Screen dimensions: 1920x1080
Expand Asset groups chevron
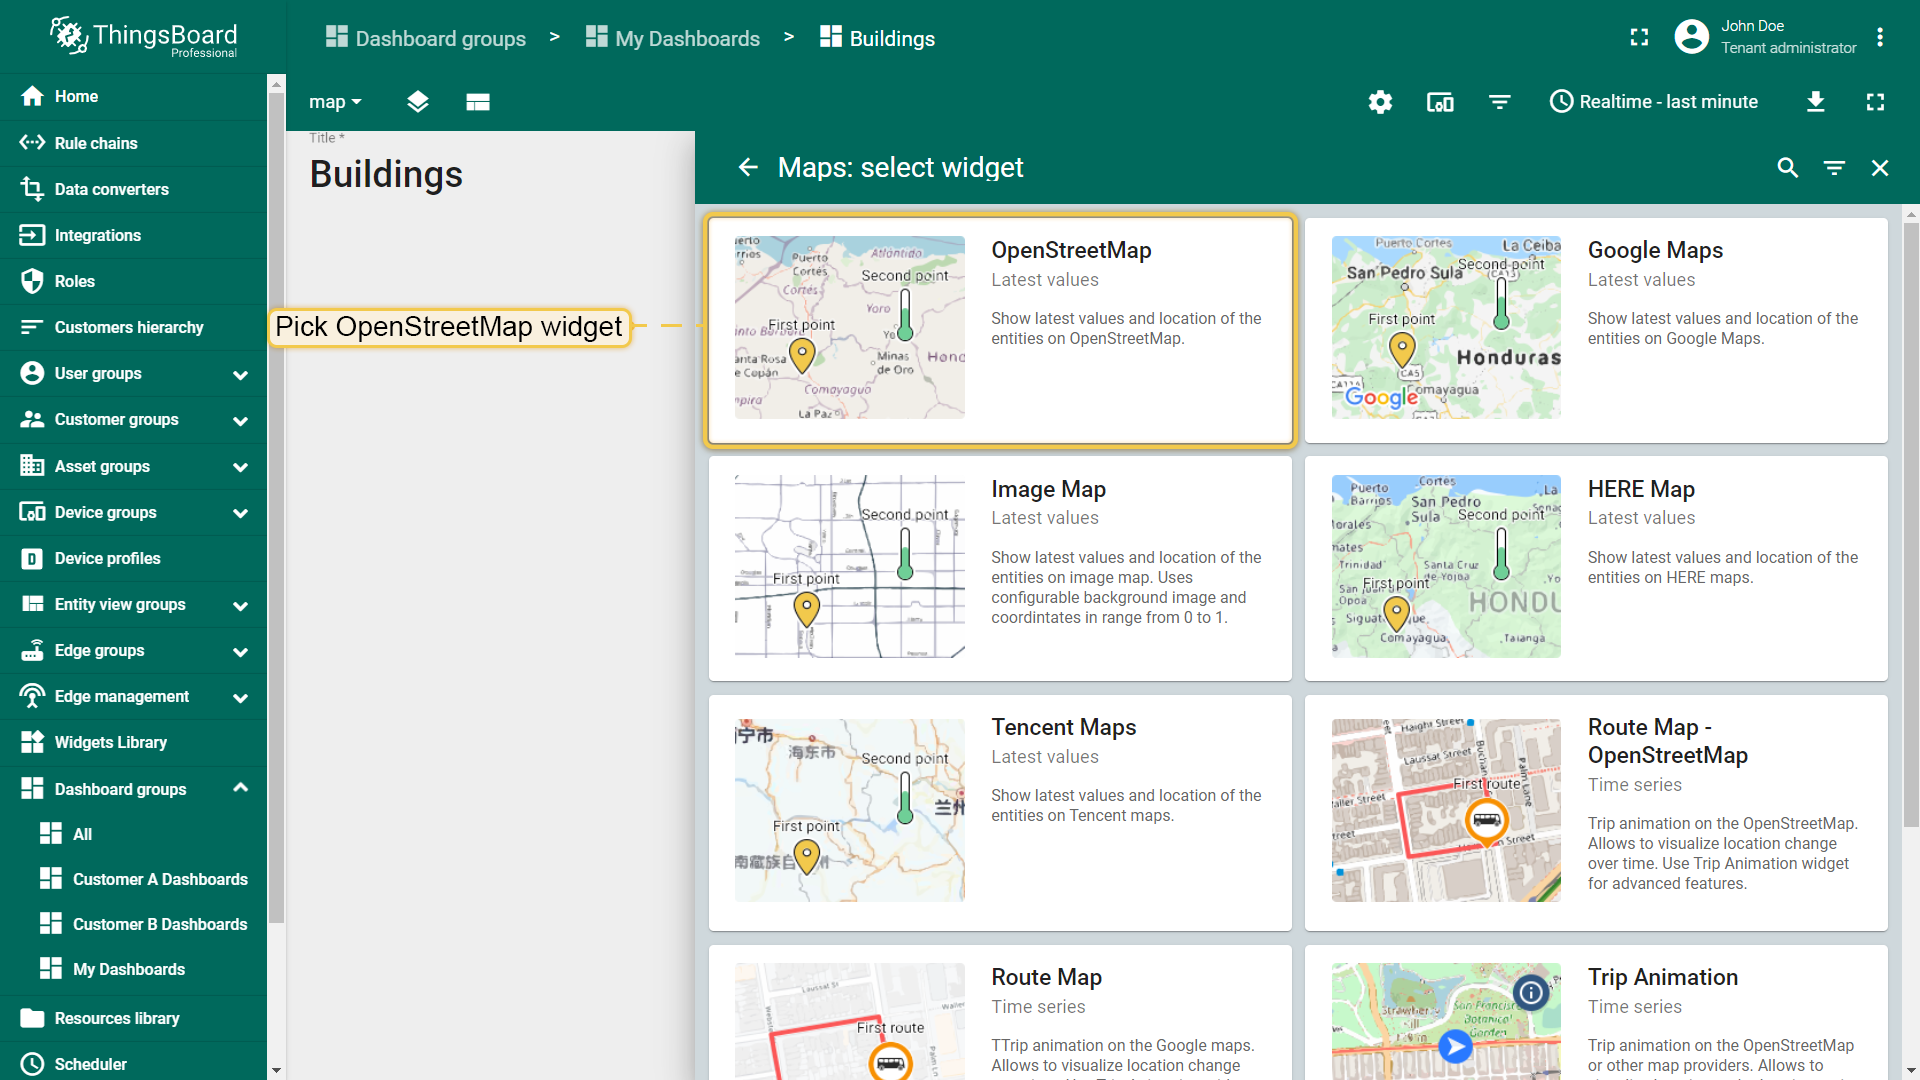tap(240, 467)
